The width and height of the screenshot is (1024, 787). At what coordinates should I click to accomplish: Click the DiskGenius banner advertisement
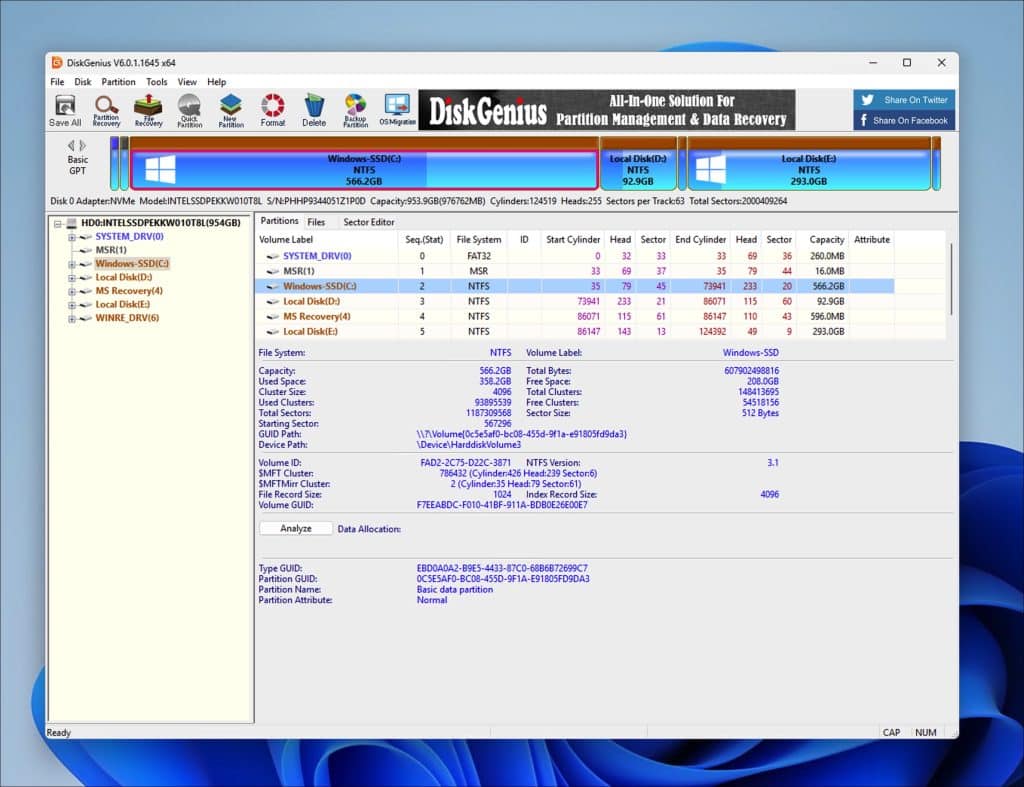(x=607, y=110)
